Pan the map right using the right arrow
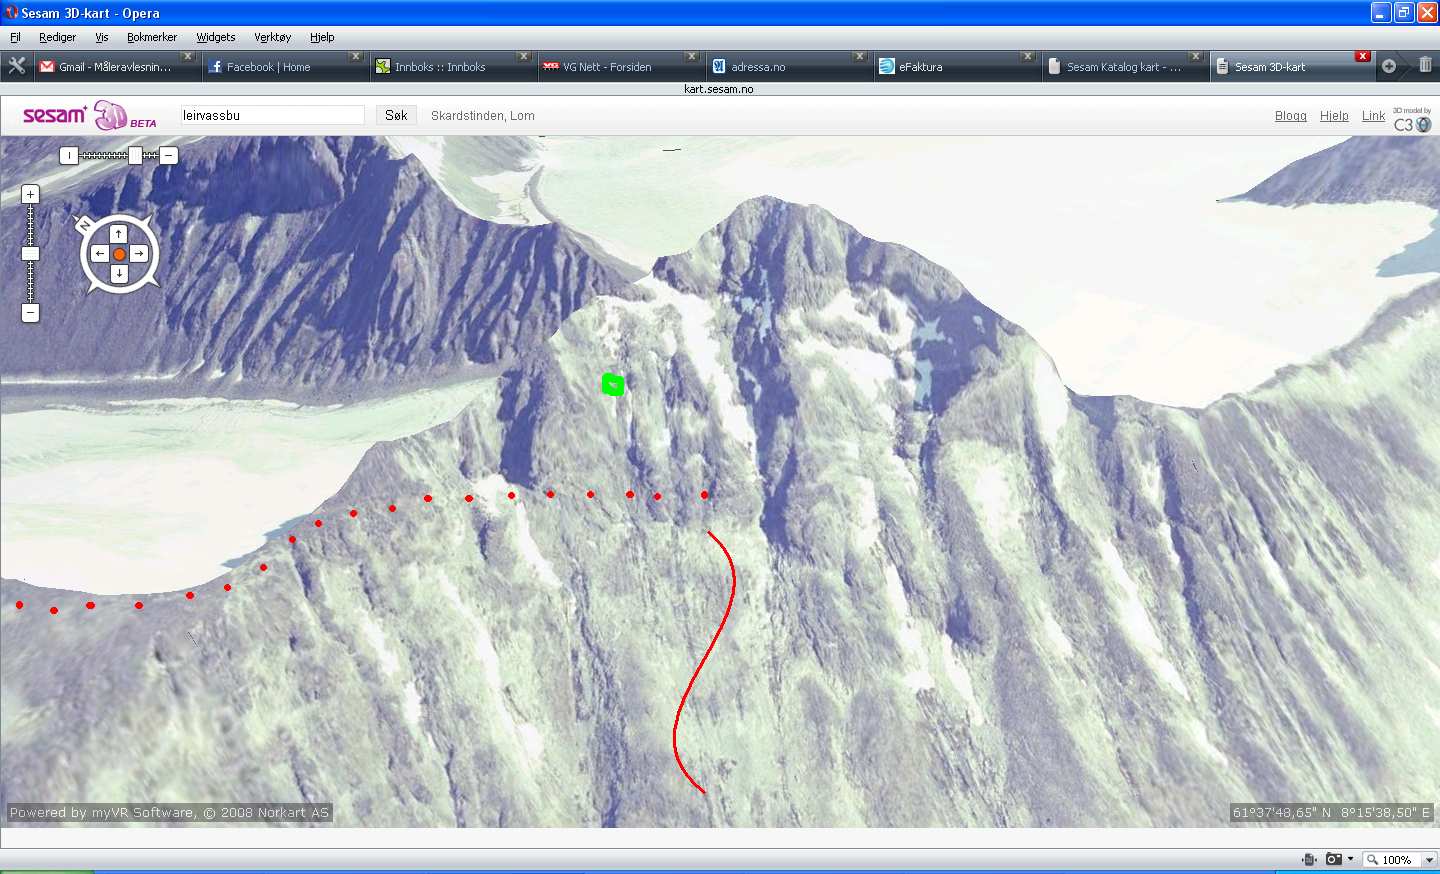This screenshot has width=1440, height=874. [x=139, y=254]
